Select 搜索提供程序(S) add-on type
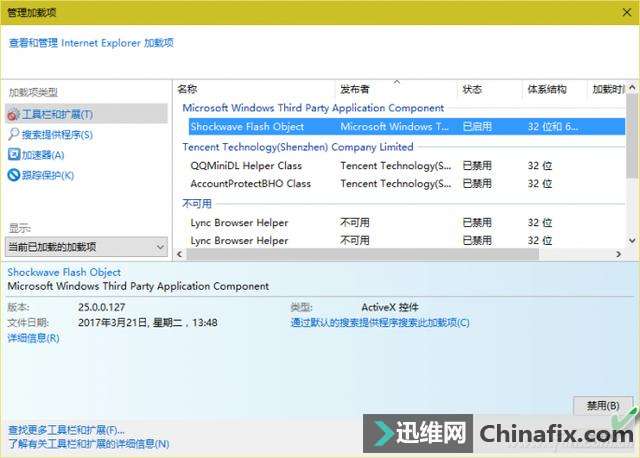The width and height of the screenshot is (640, 458). (x=57, y=135)
